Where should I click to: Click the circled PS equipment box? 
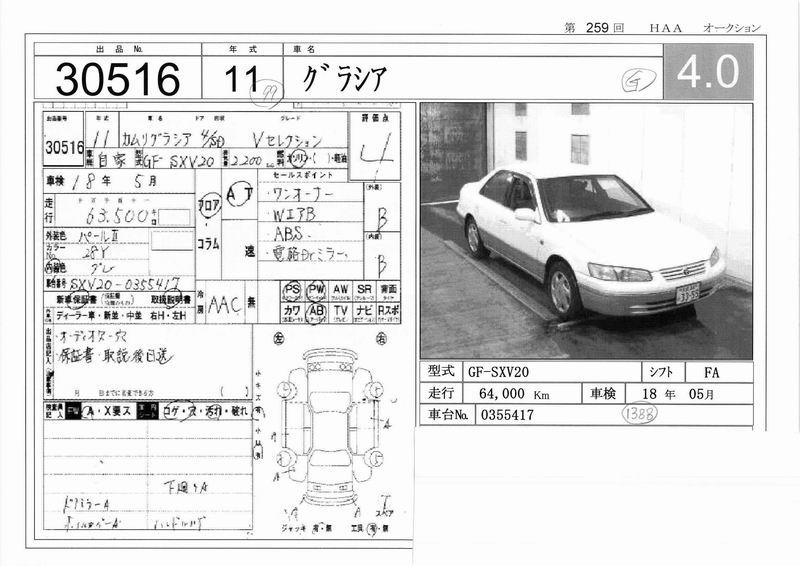coord(292,291)
